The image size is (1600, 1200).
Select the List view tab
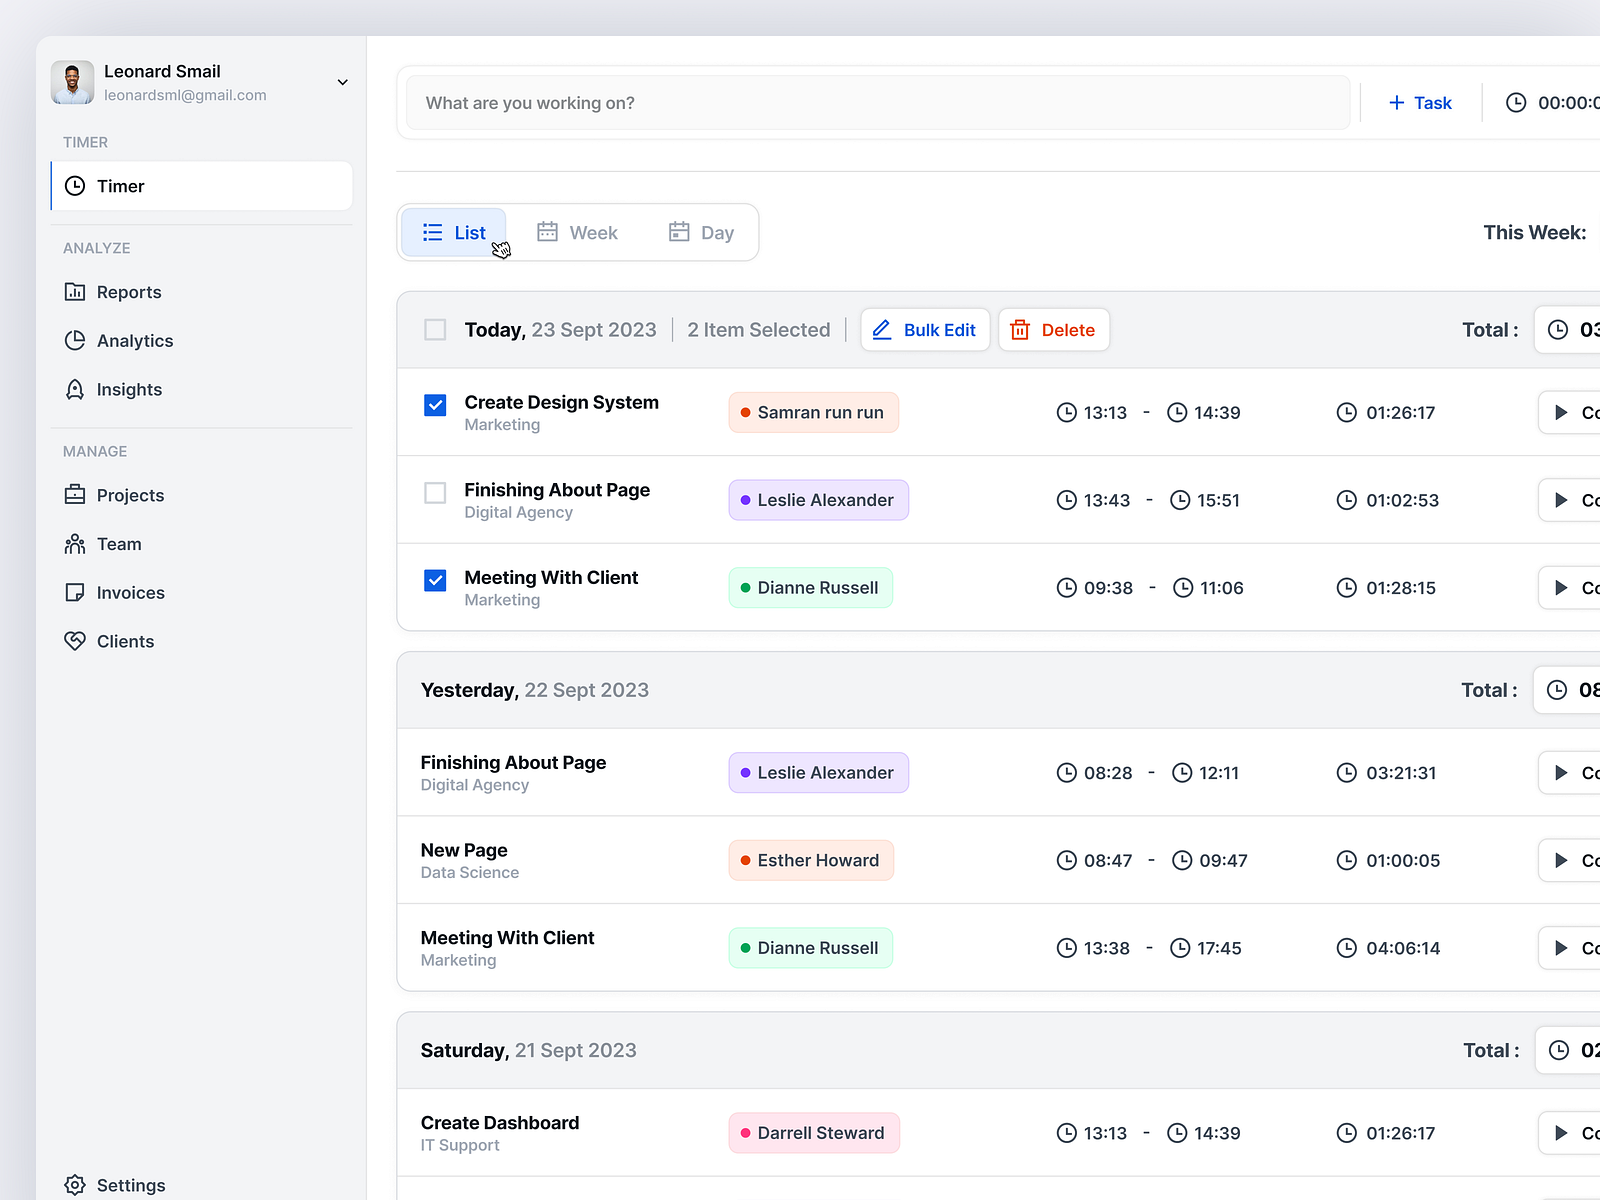pos(453,232)
